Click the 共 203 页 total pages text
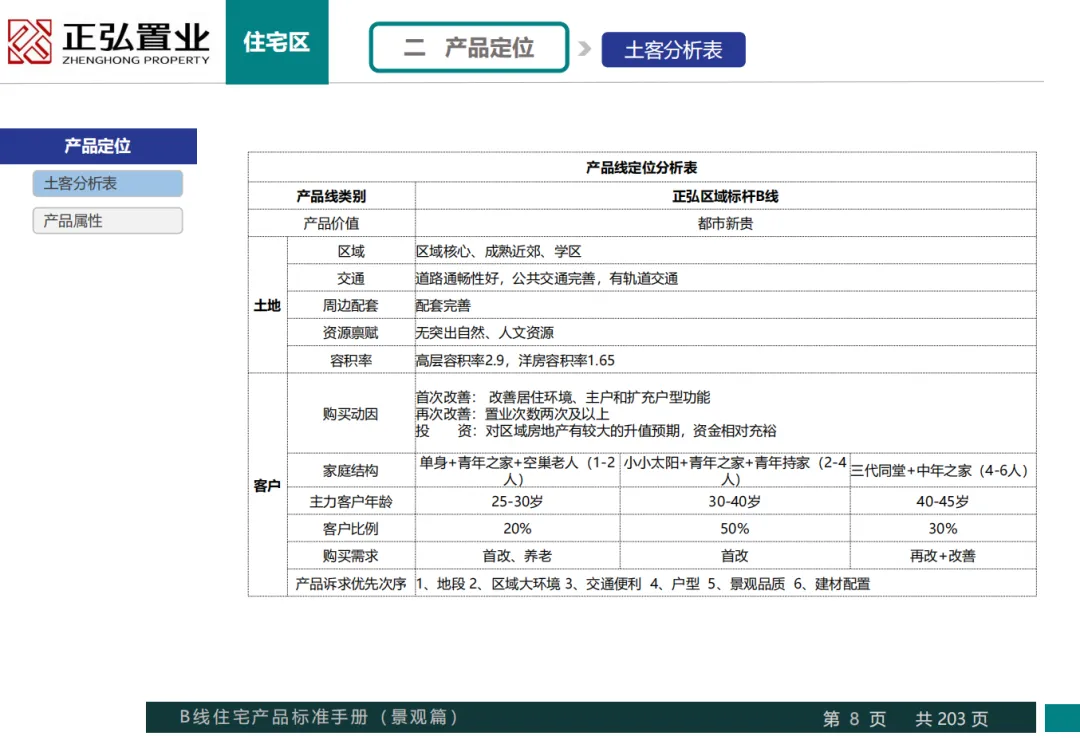The width and height of the screenshot is (1080, 748). coord(951,719)
